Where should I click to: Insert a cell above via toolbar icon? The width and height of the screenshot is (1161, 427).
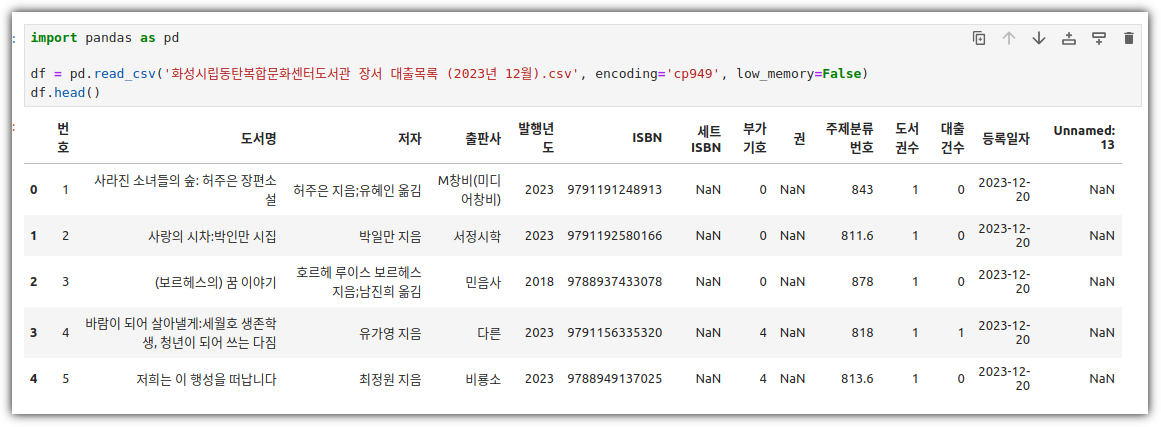pyautogui.click(x=1068, y=38)
